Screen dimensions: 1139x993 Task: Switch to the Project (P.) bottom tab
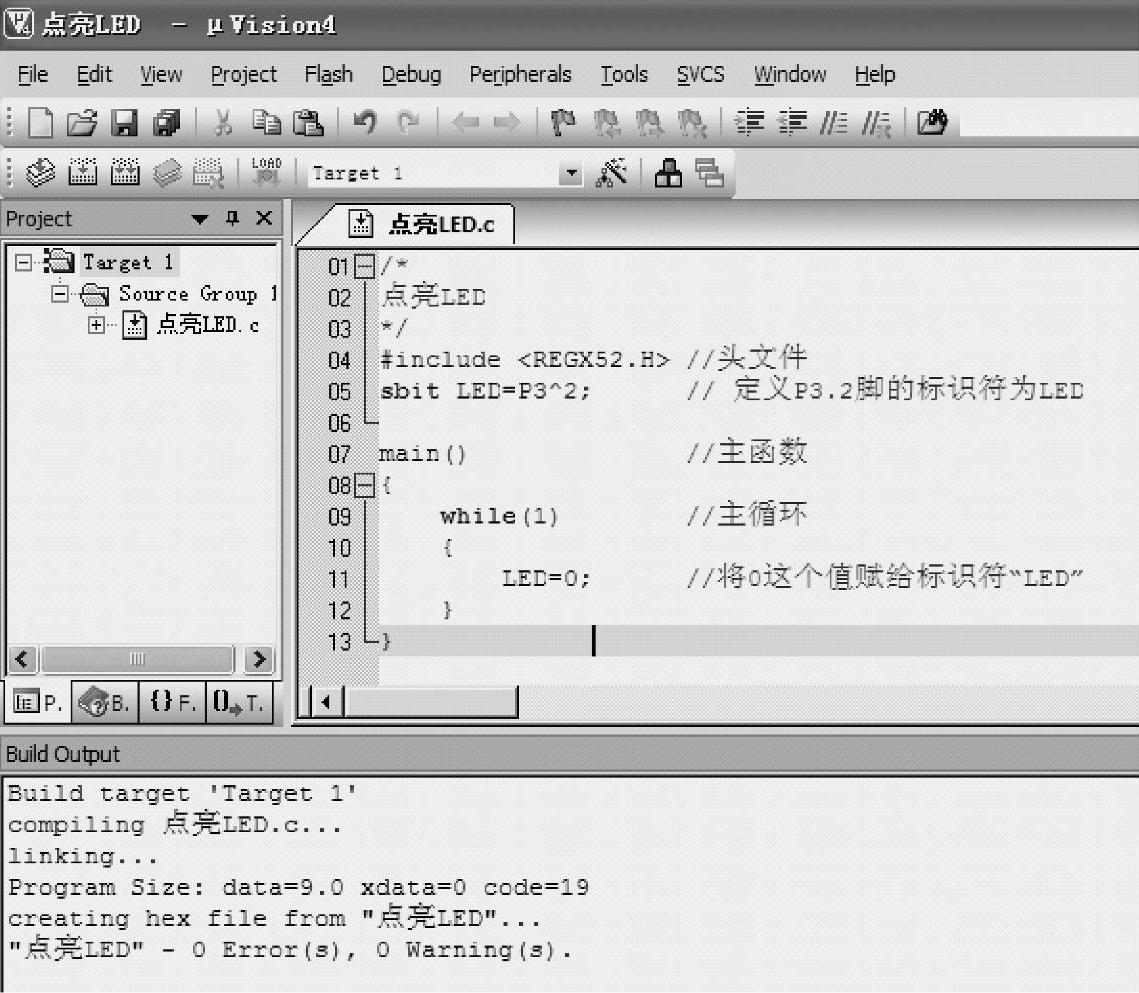point(38,702)
